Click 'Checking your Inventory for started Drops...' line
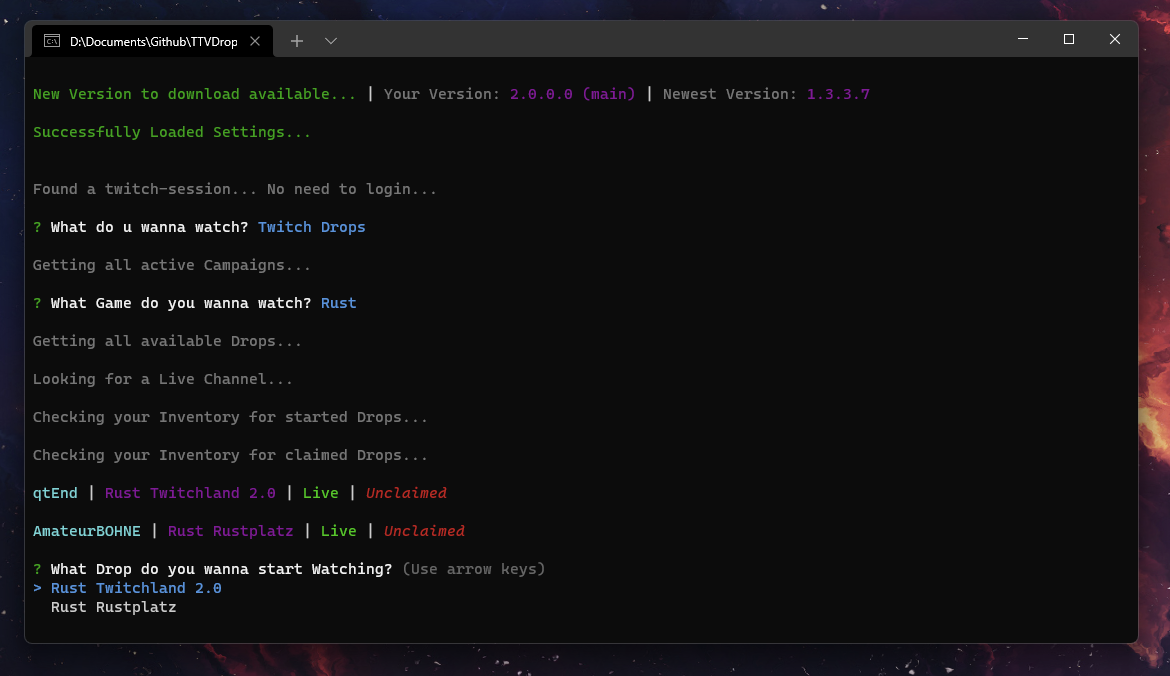Image resolution: width=1170 pixels, height=676 pixels. pos(230,417)
